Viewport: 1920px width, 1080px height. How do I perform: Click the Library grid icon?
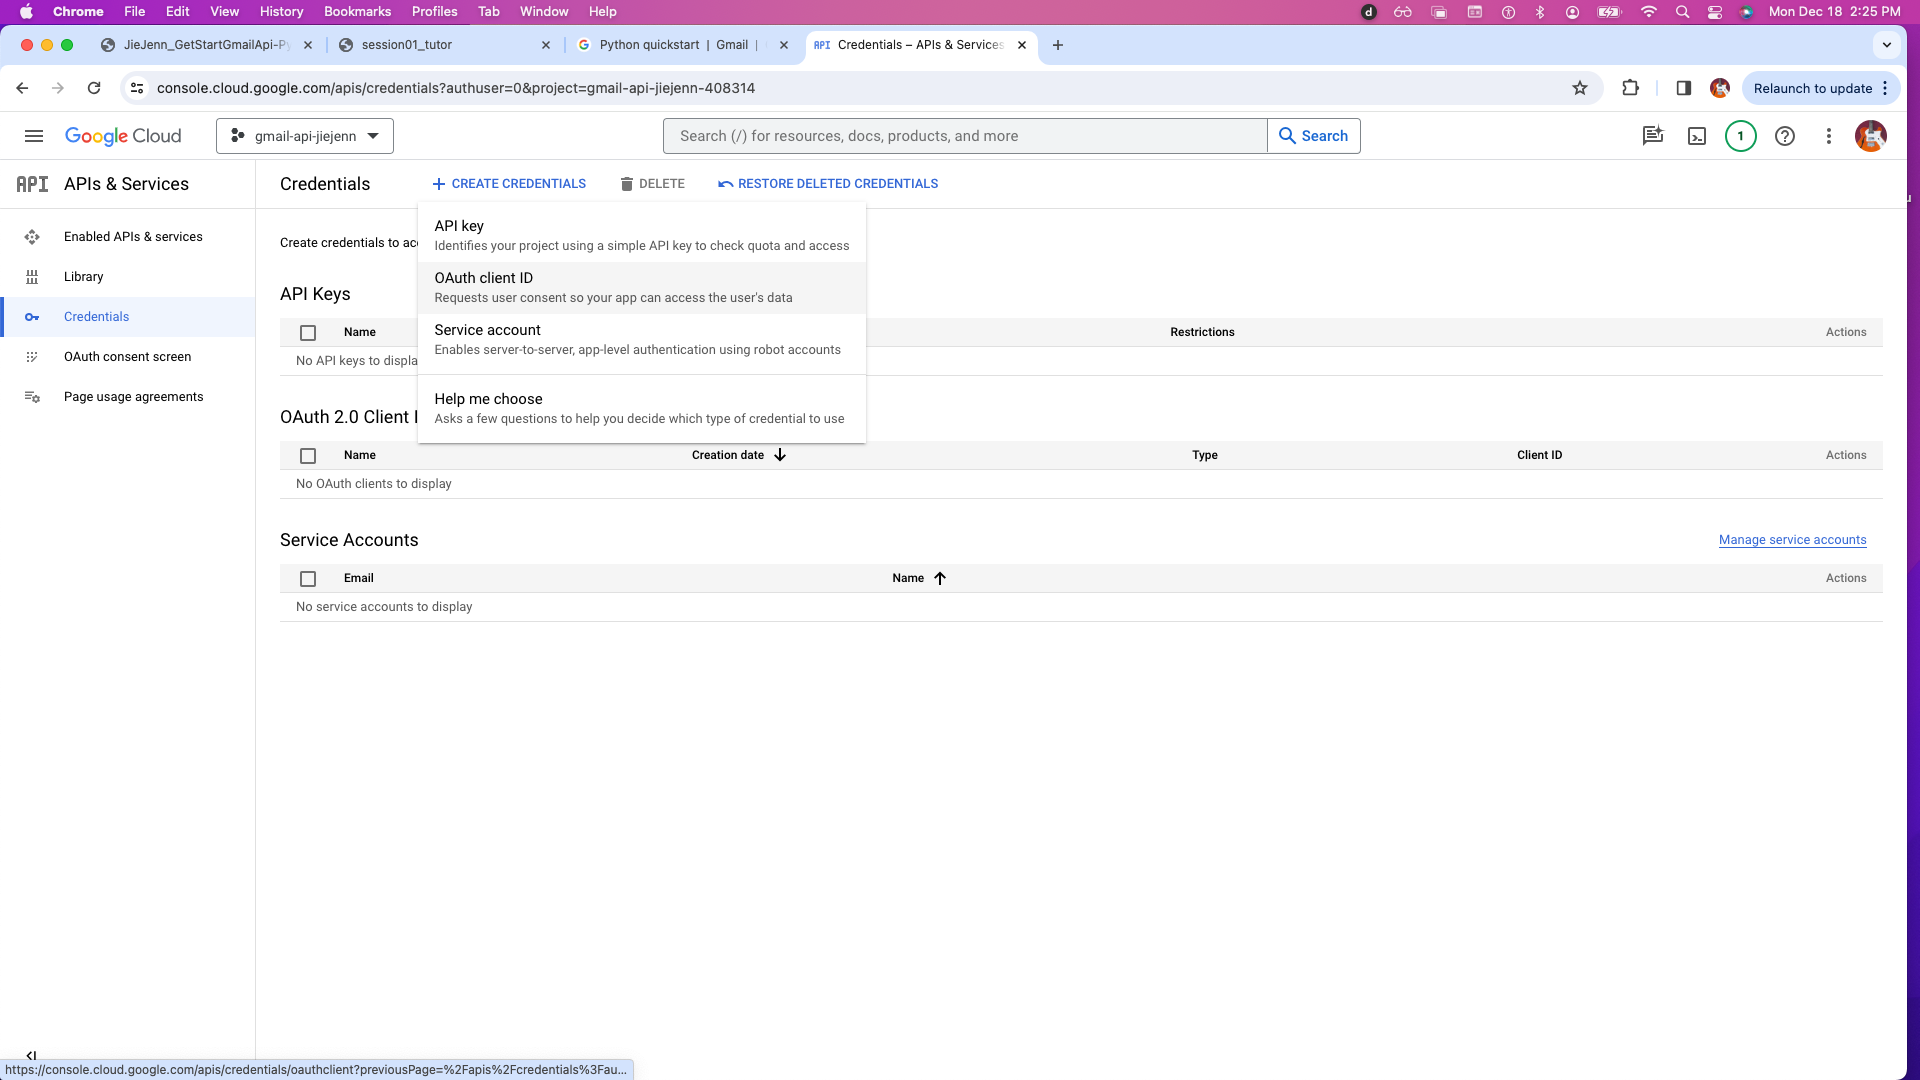click(32, 277)
